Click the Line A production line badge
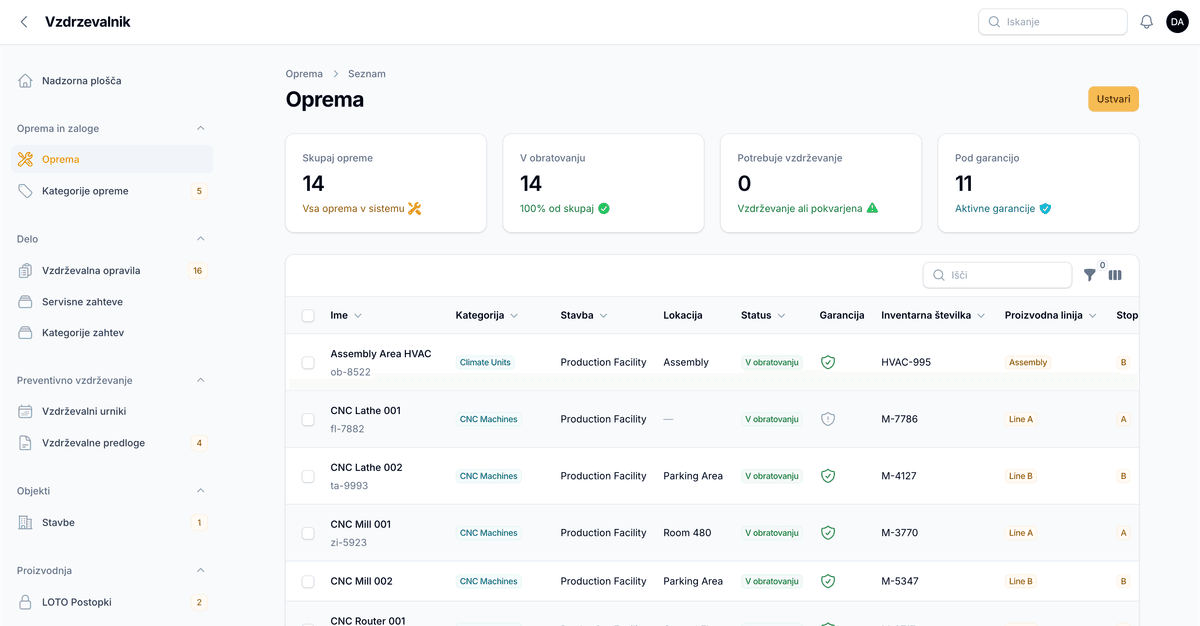Screen dimensions: 1200x626 [x=1020, y=419]
